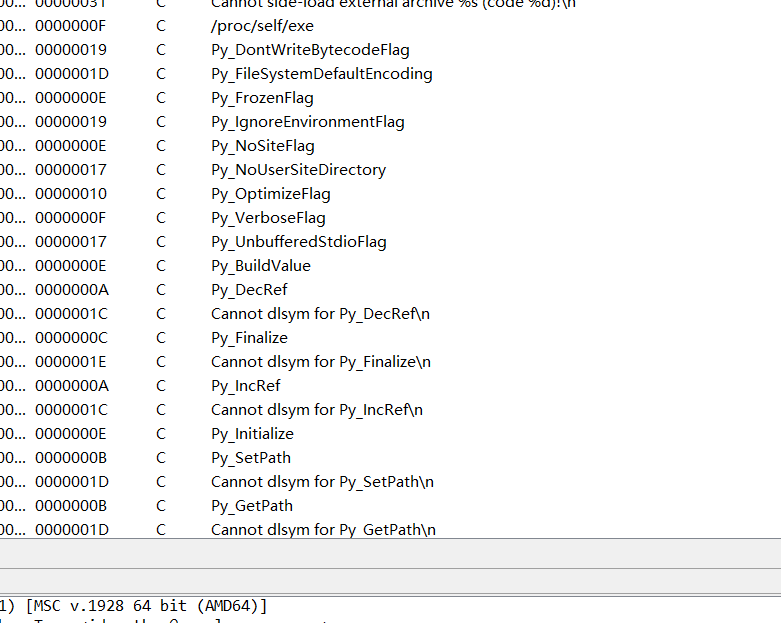This screenshot has height=623, width=781.
Task: Select the Py_NoUserSiteDirectory string
Action: 298,169
